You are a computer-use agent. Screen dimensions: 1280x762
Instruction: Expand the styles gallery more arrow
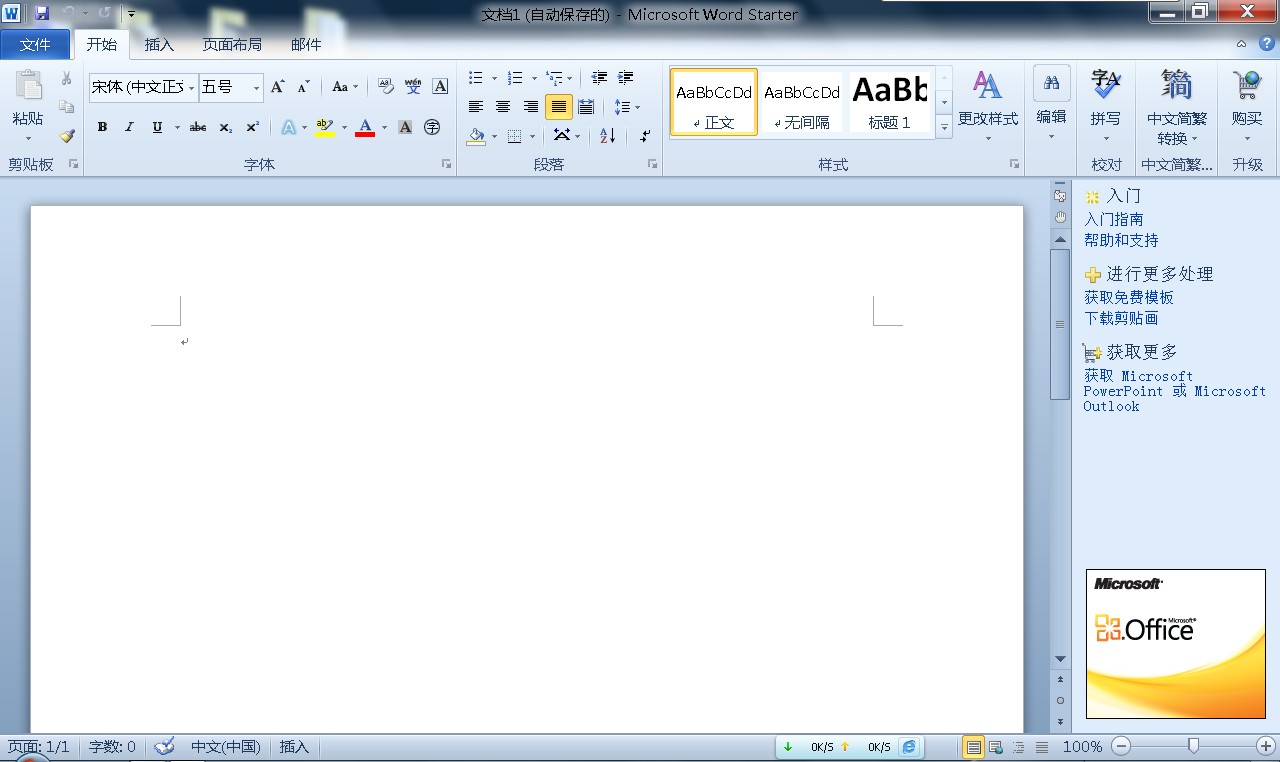coord(944,126)
